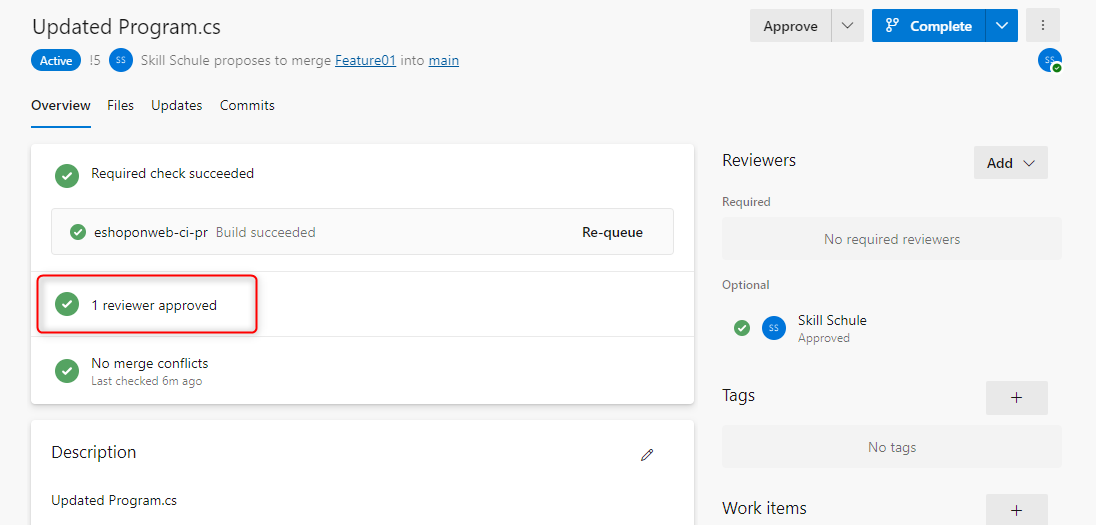
Task: Click the plus icon next to Work items
Action: tap(1016, 510)
